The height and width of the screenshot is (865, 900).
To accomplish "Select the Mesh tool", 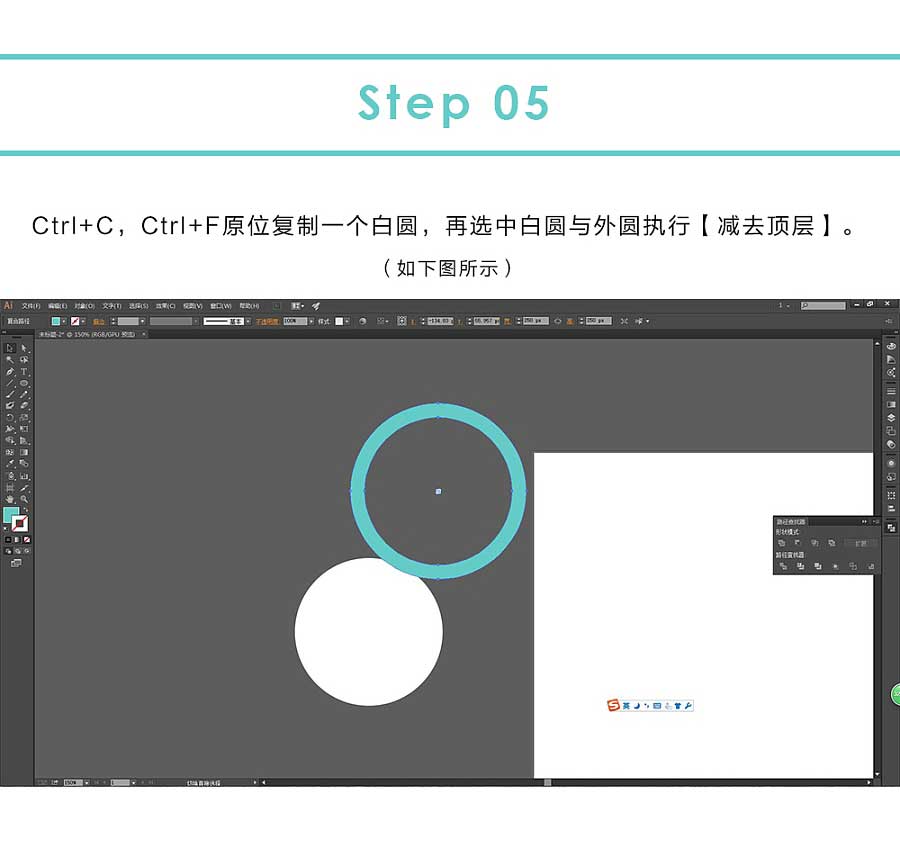I will [10, 452].
